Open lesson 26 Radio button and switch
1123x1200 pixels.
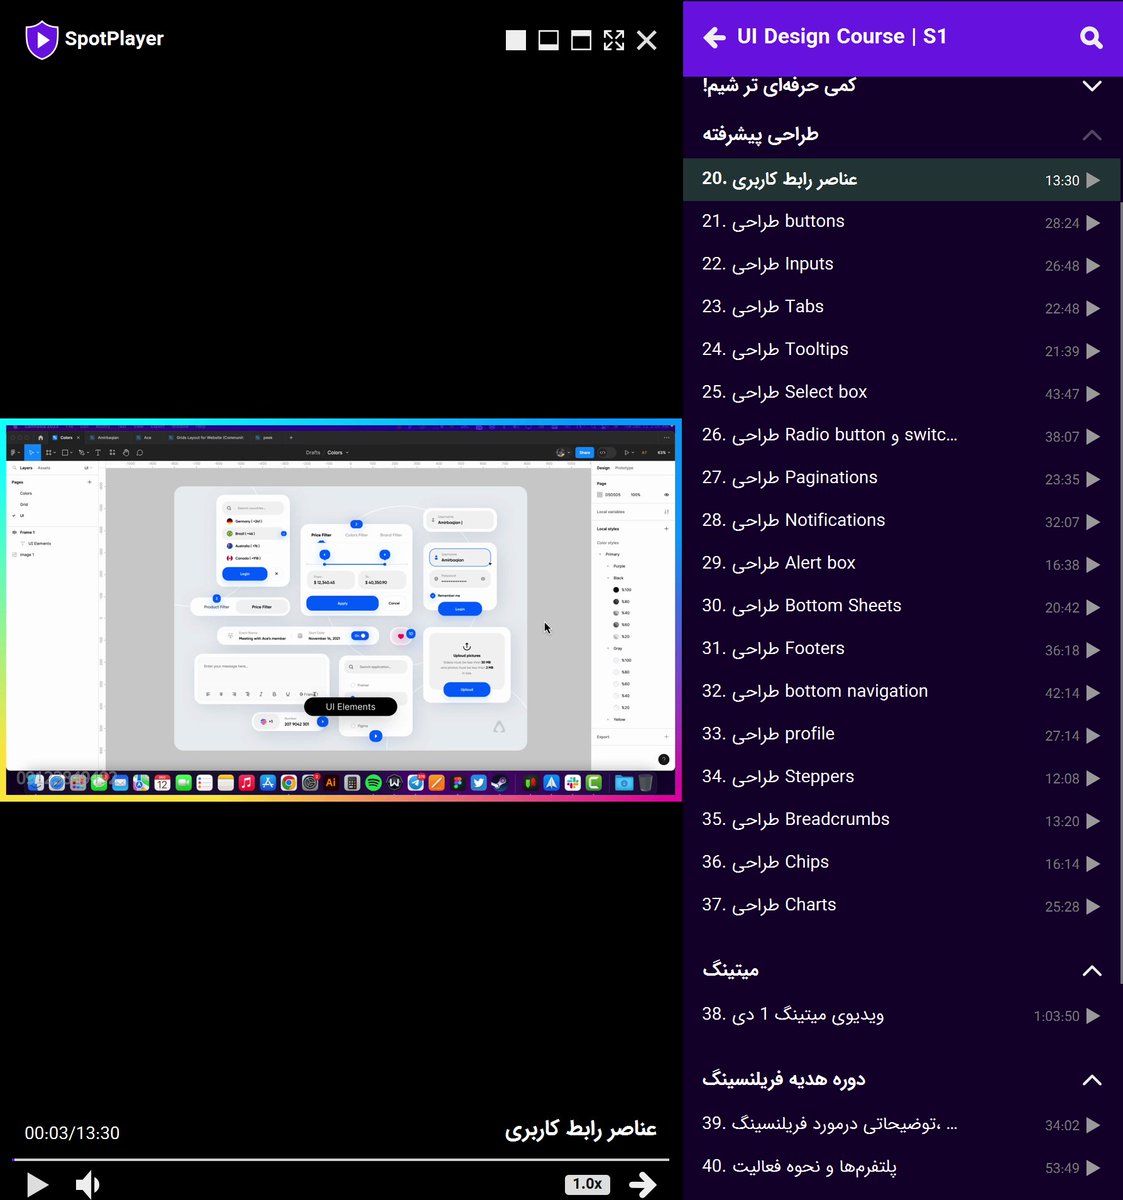coord(901,436)
